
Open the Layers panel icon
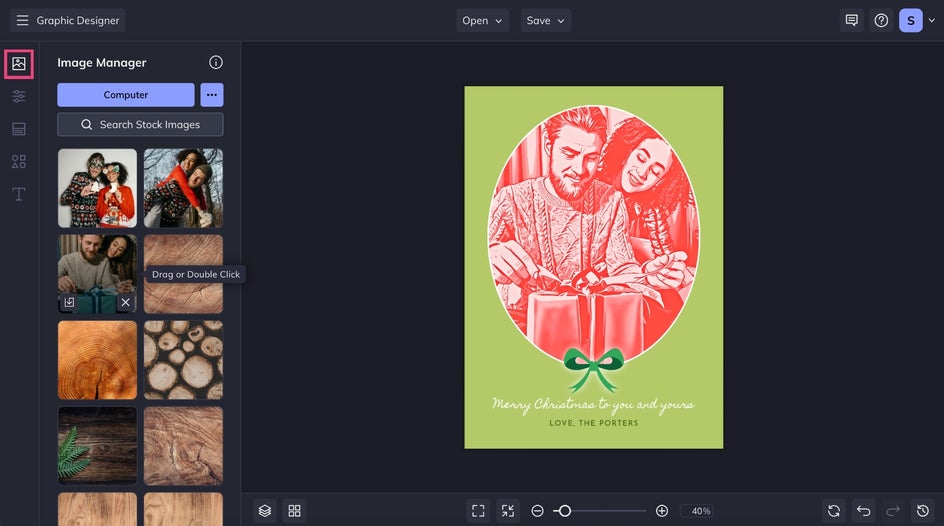click(265, 511)
